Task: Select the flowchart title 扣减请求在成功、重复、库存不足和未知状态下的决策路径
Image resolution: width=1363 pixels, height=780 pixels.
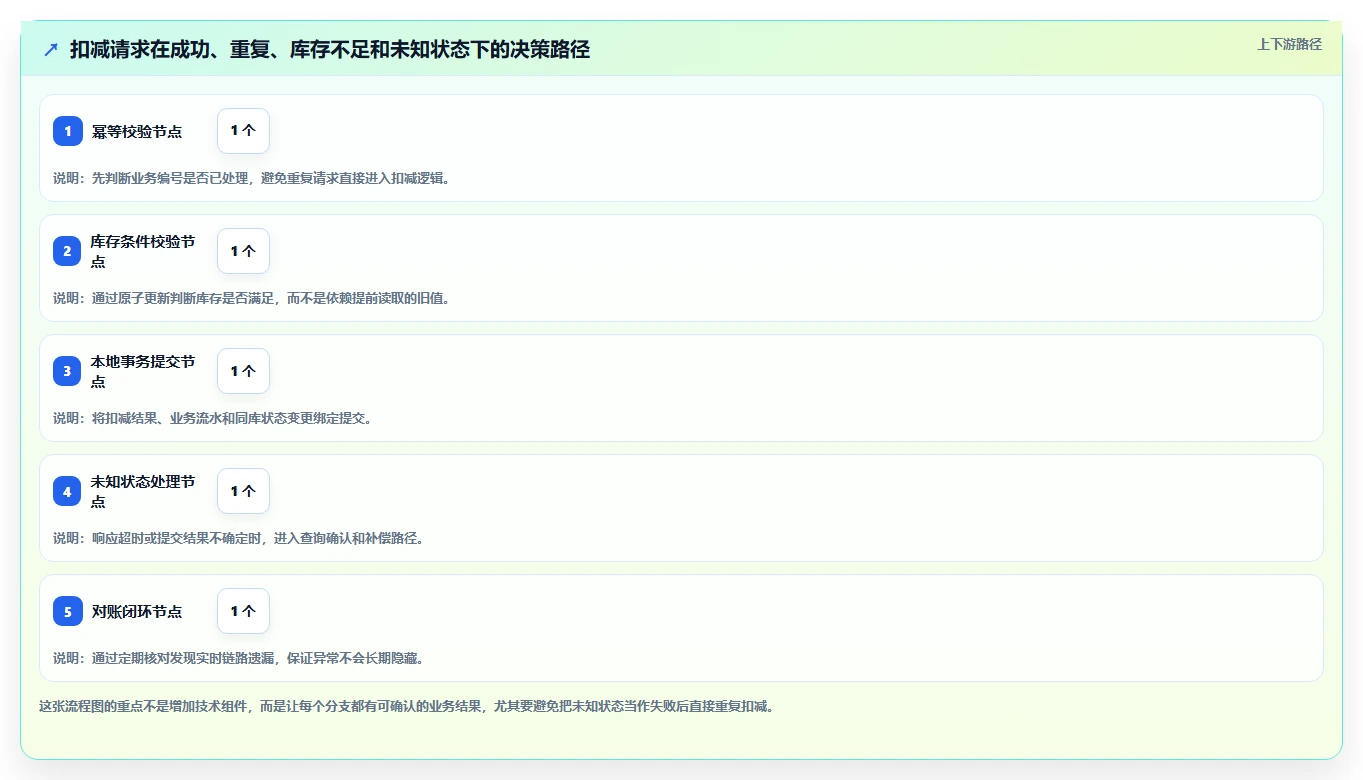Action: (330, 49)
